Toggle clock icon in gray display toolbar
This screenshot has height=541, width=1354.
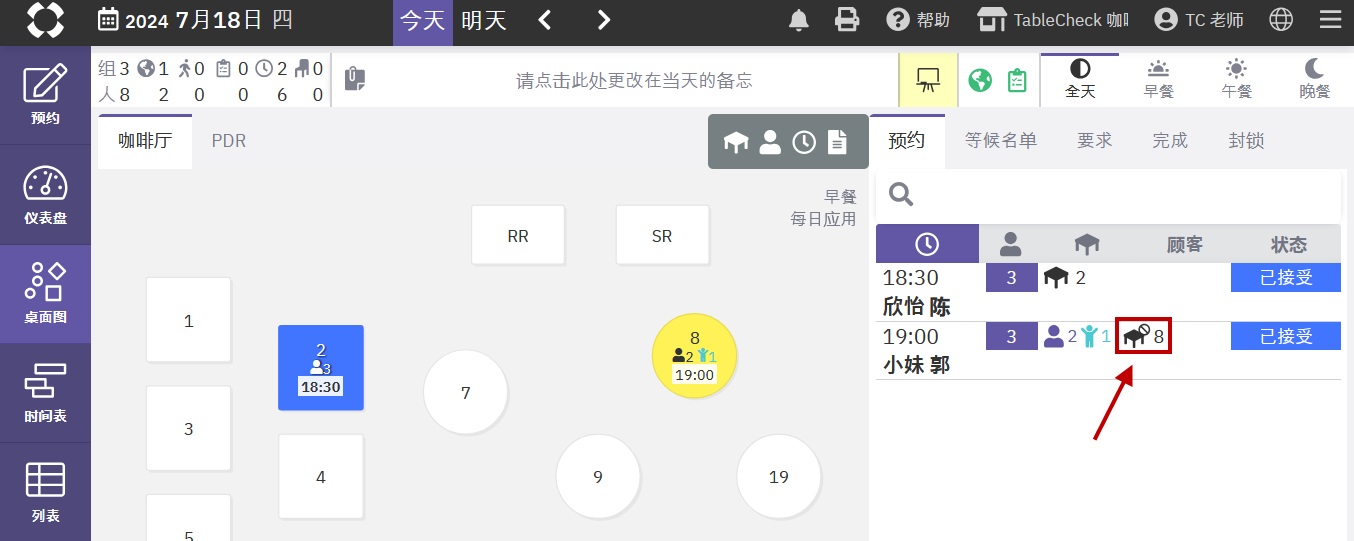pos(804,142)
